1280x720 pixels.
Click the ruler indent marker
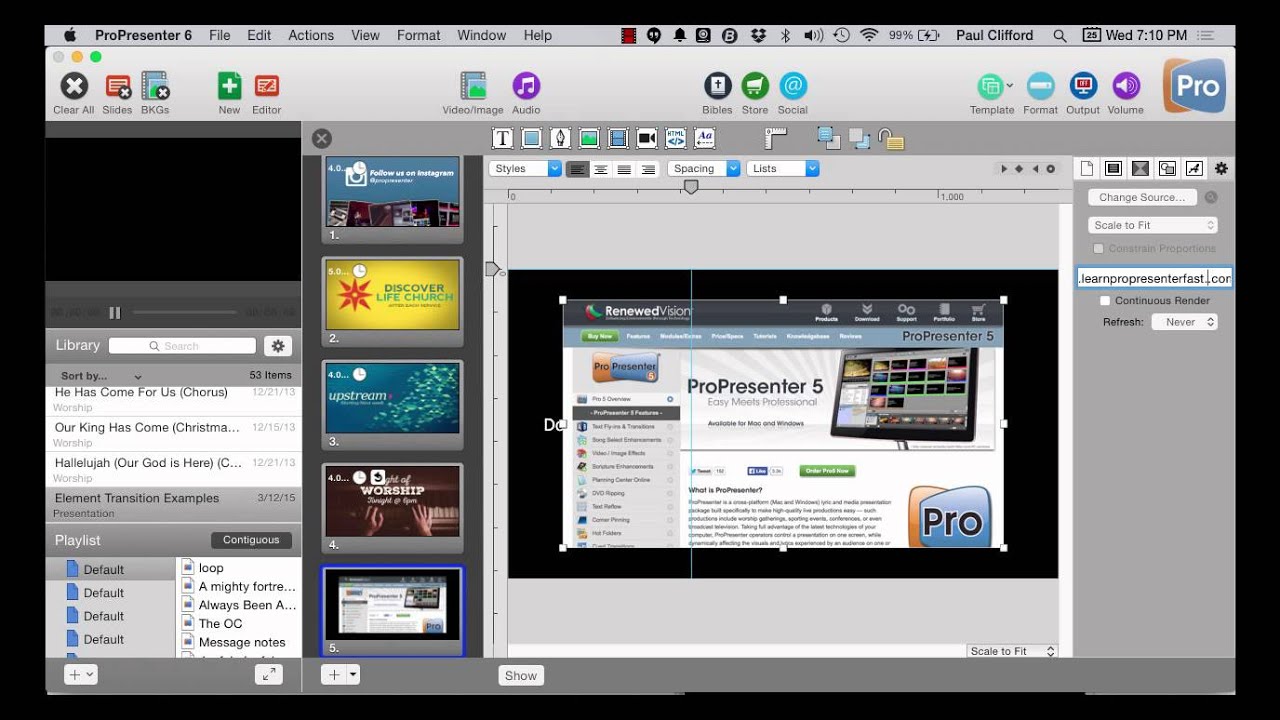pyautogui.click(x=691, y=187)
